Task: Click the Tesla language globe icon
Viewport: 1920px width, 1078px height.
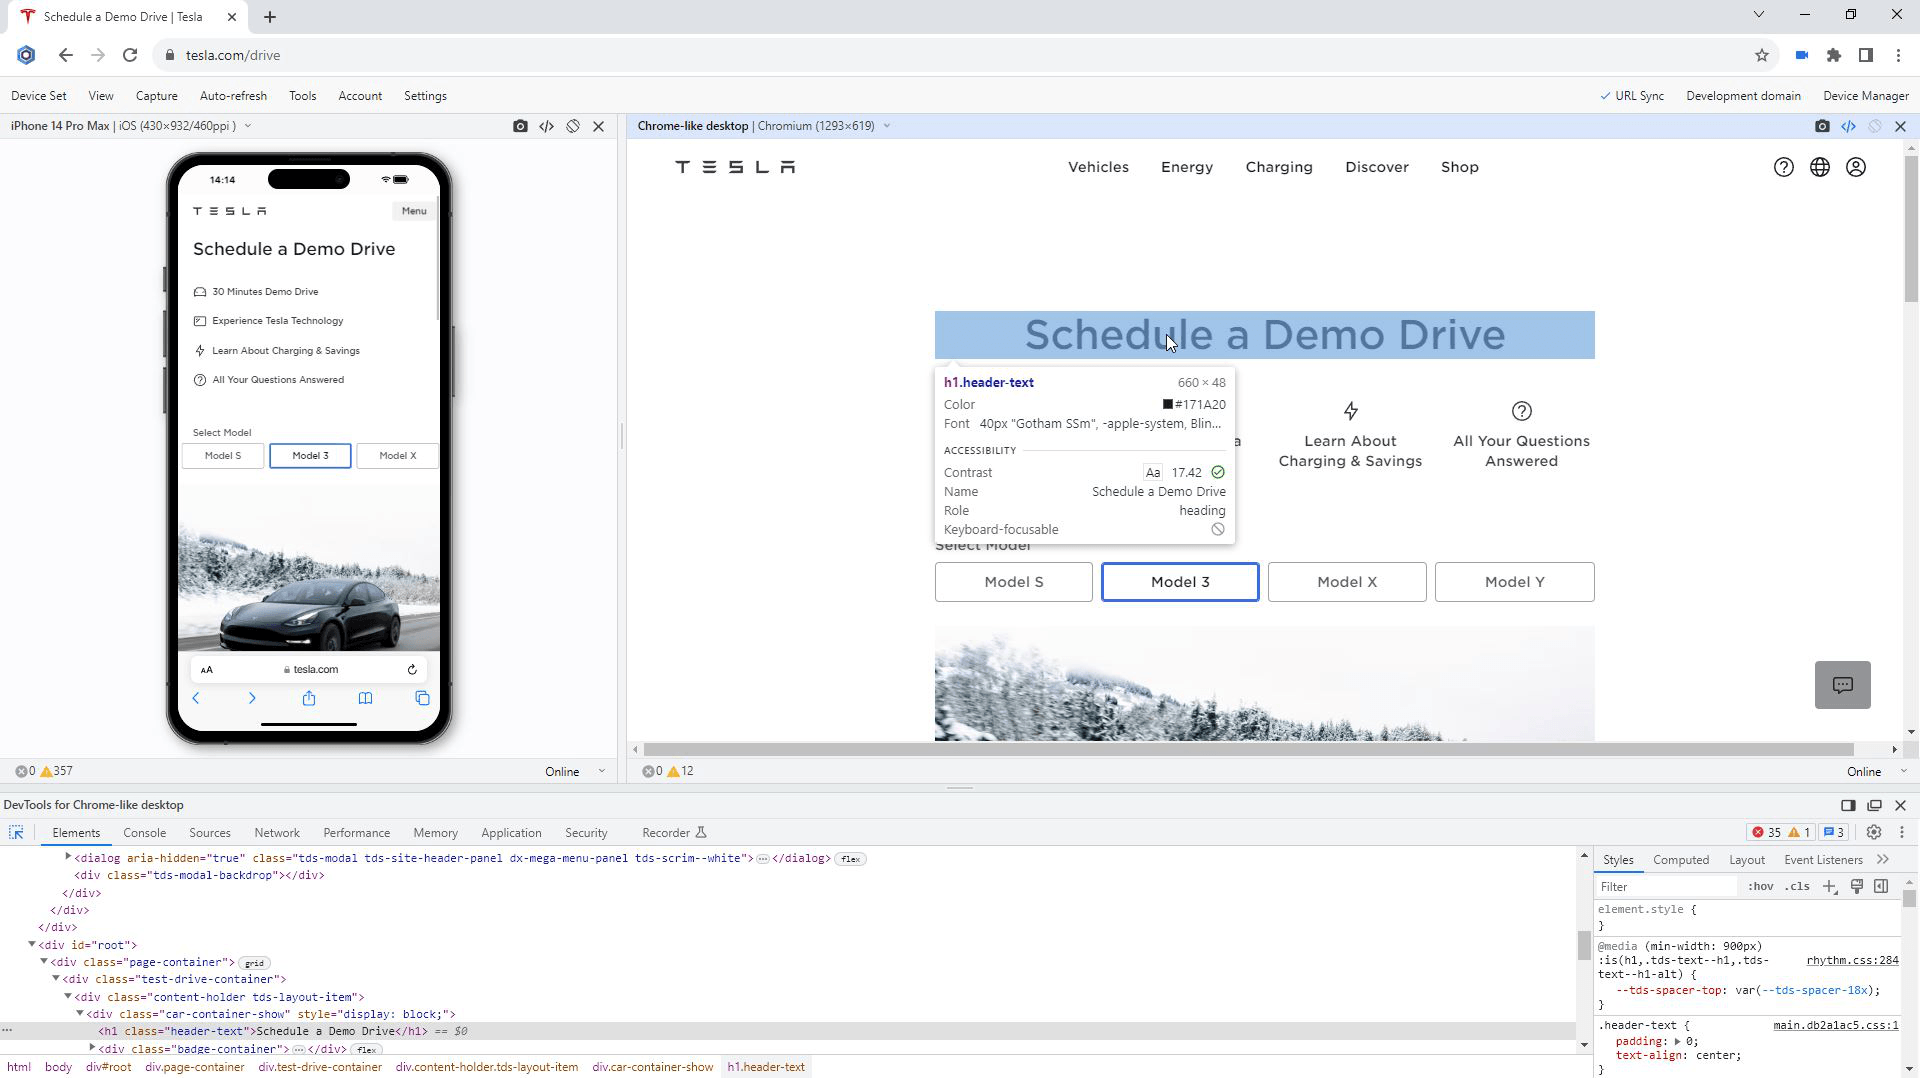Action: click(x=1820, y=167)
